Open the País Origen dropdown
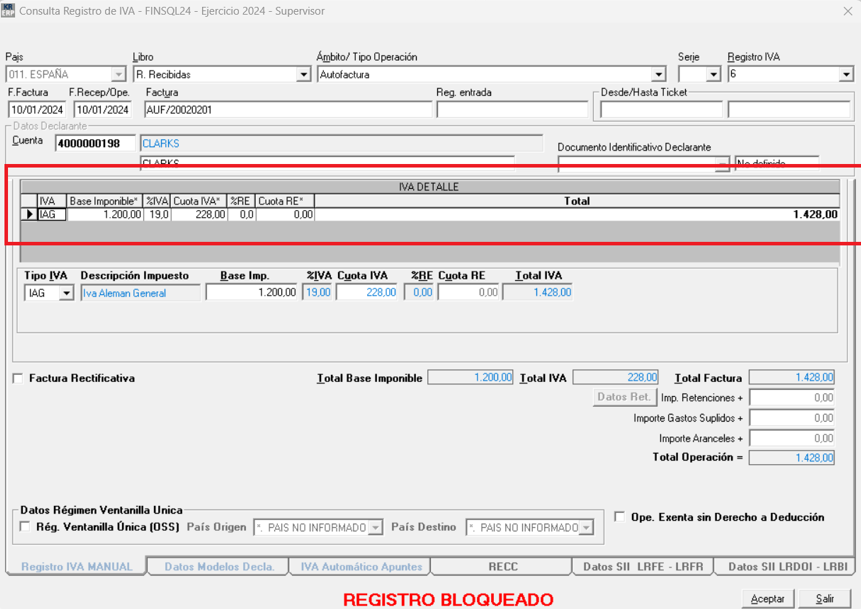861x609 pixels. coord(376,528)
